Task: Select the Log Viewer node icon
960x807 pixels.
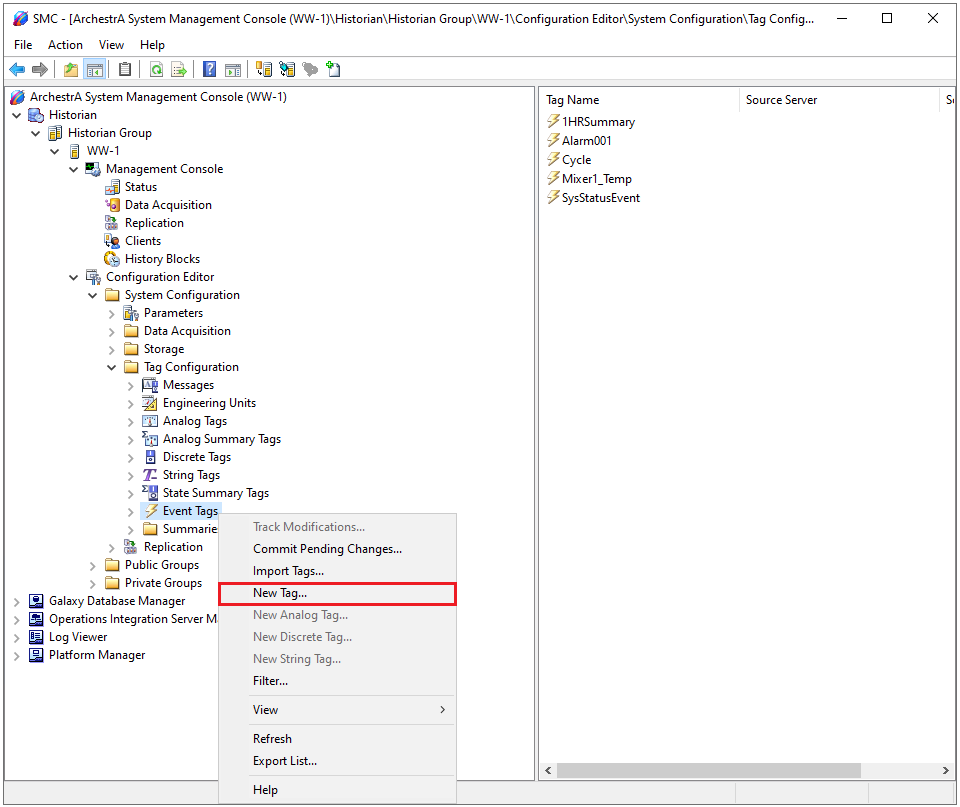Action: 36,637
